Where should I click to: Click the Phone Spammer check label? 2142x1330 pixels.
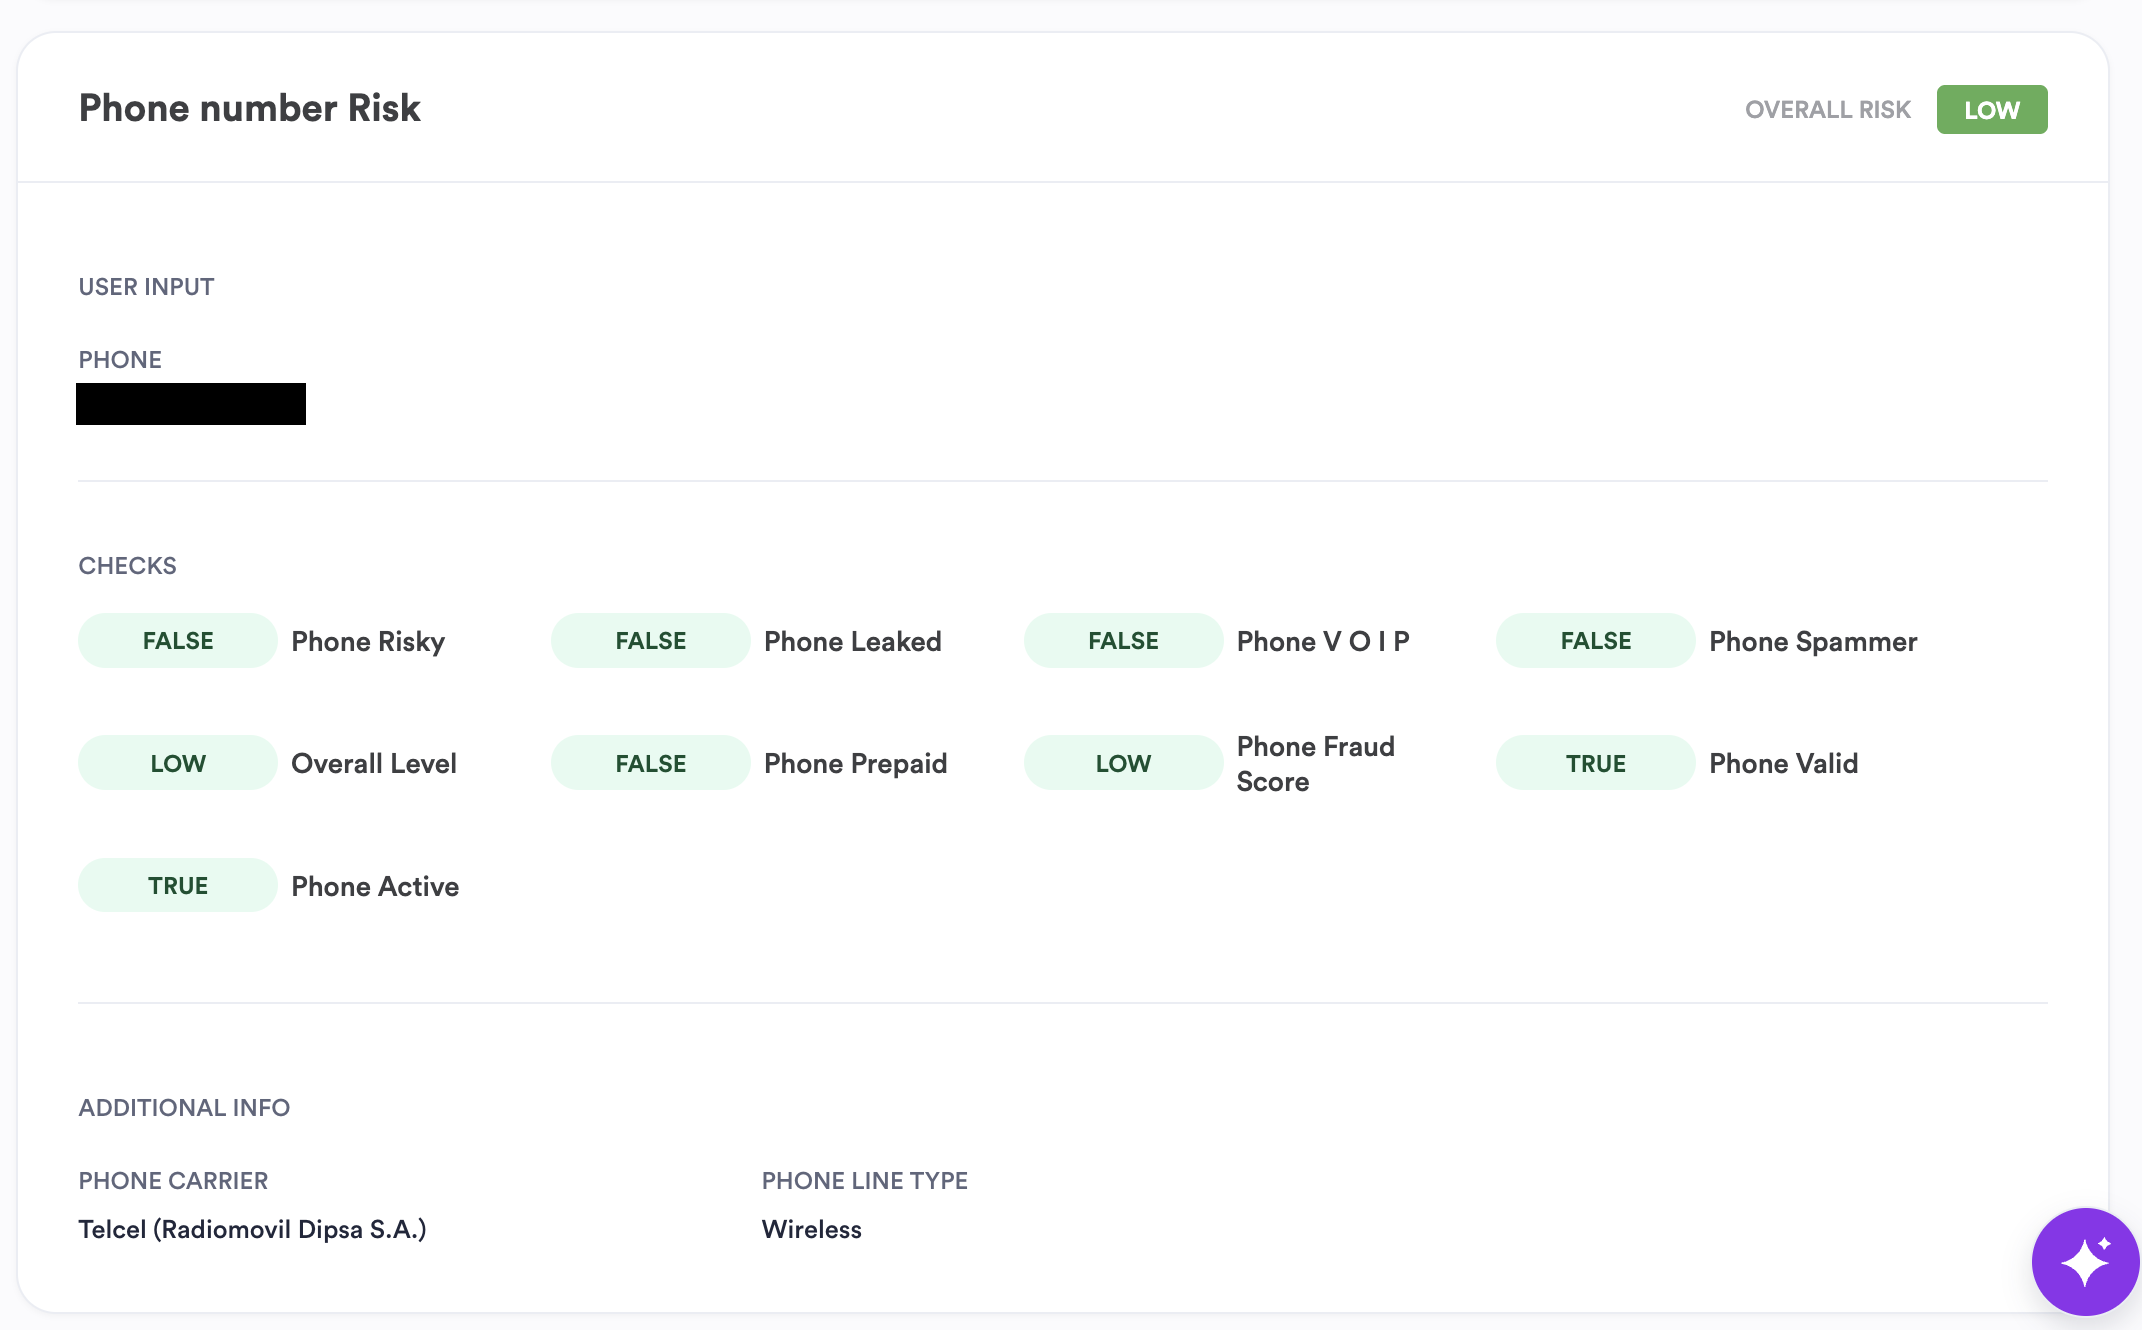(1812, 641)
